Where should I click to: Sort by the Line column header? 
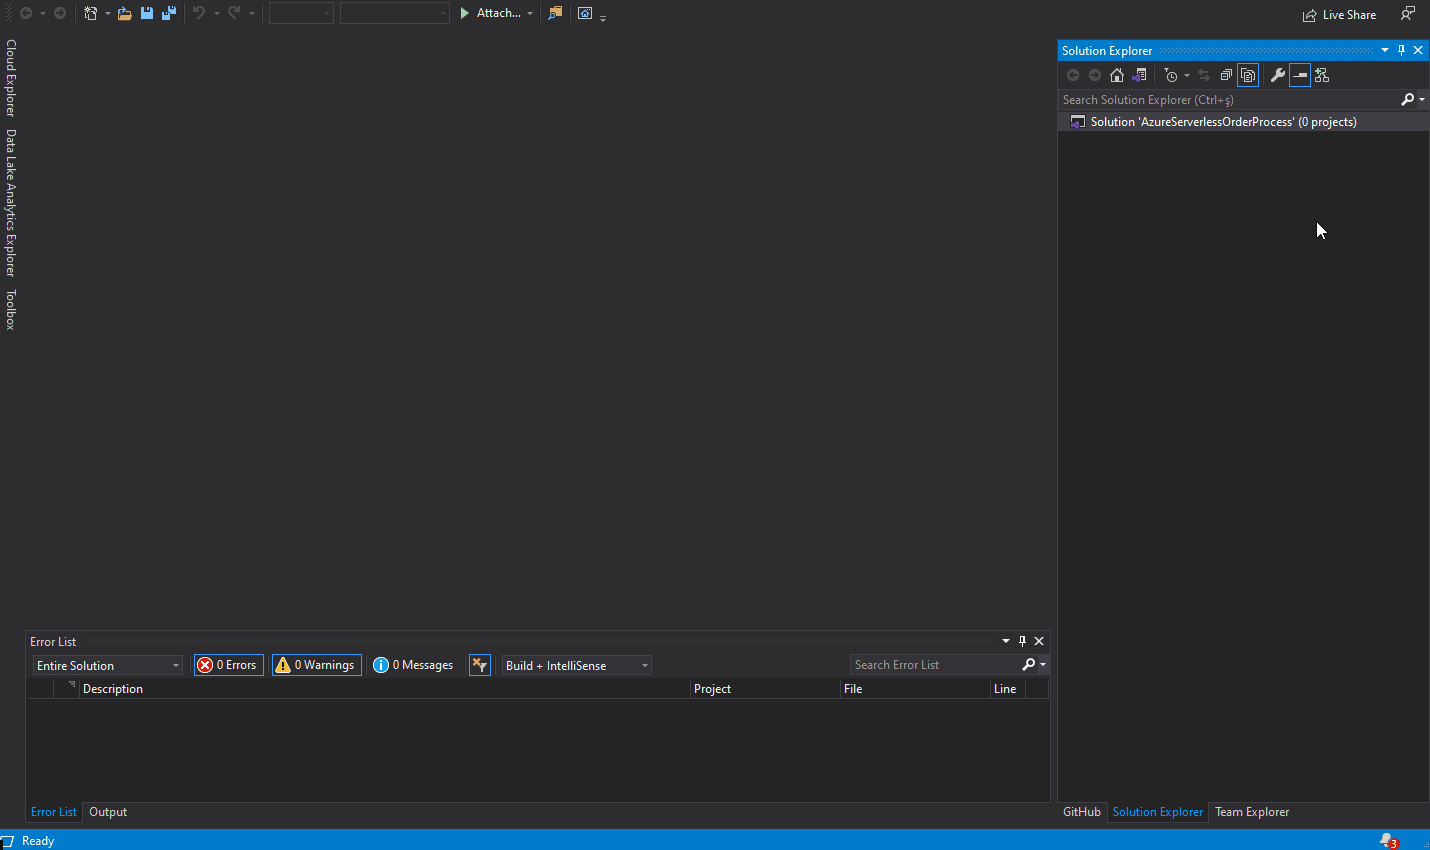pyautogui.click(x=1008, y=689)
